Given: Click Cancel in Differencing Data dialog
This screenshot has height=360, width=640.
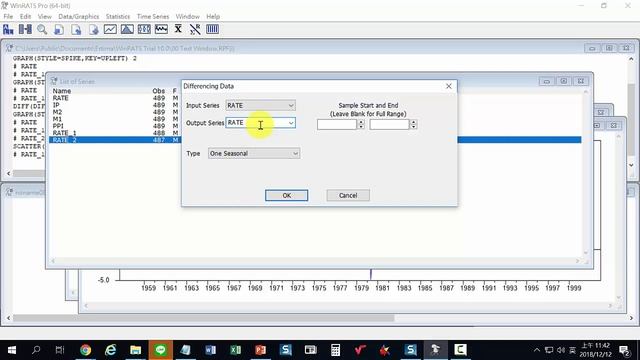Looking at the screenshot, I should click(348, 196).
